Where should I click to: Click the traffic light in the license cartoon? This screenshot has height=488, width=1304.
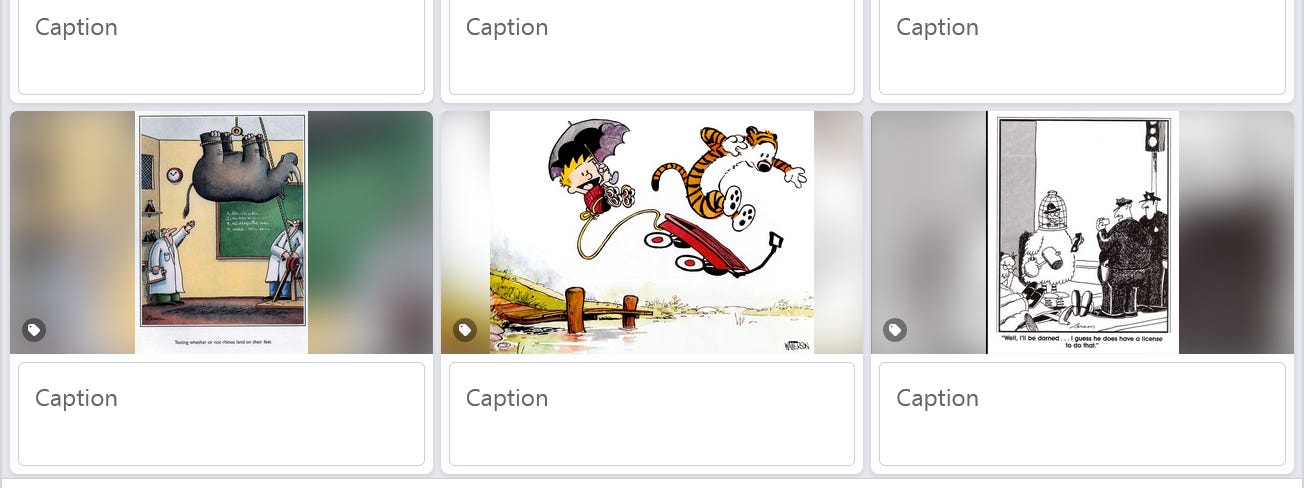point(1153,135)
